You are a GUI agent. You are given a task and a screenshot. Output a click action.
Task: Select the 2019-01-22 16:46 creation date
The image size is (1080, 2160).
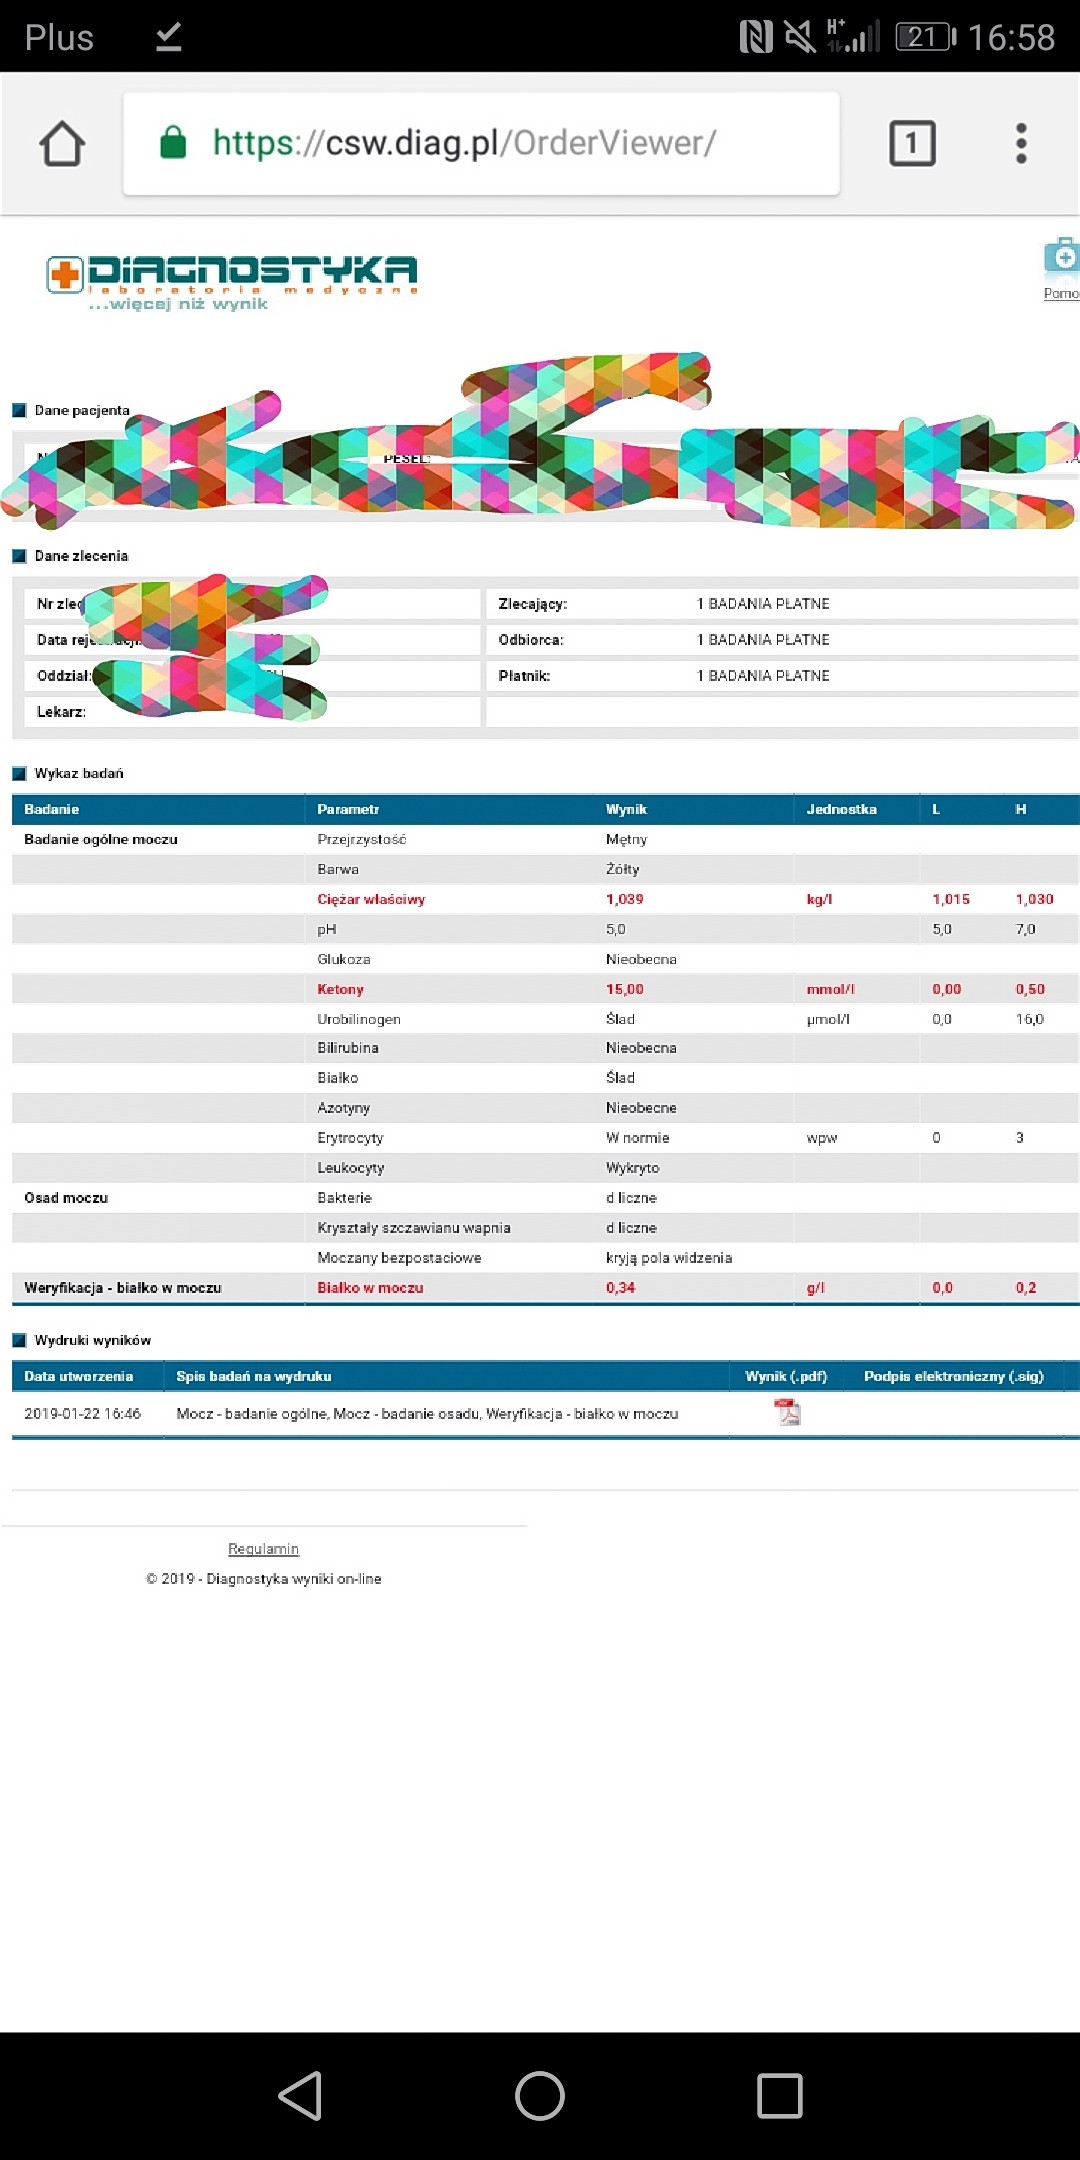tap(82, 1414)
